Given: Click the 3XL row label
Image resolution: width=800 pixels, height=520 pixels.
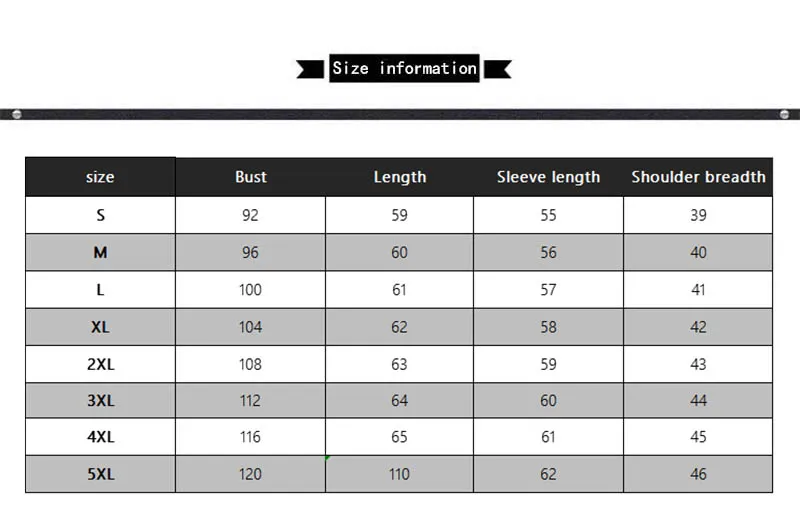Looking at the screenshot, I should pos(101,401).
